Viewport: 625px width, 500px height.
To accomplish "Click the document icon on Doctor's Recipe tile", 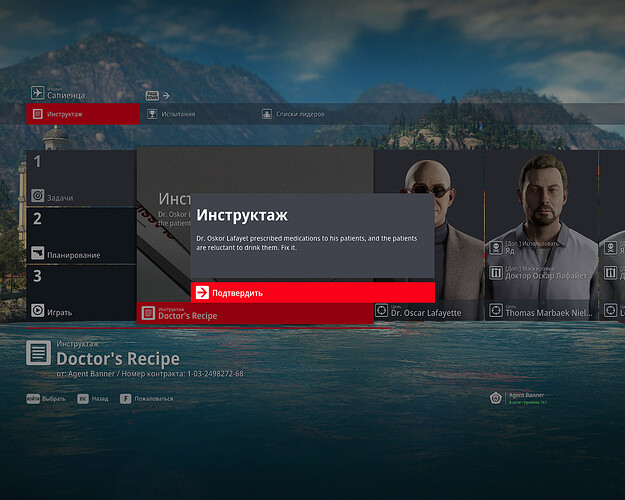I will pyautogui.click(x=148, y=313).
